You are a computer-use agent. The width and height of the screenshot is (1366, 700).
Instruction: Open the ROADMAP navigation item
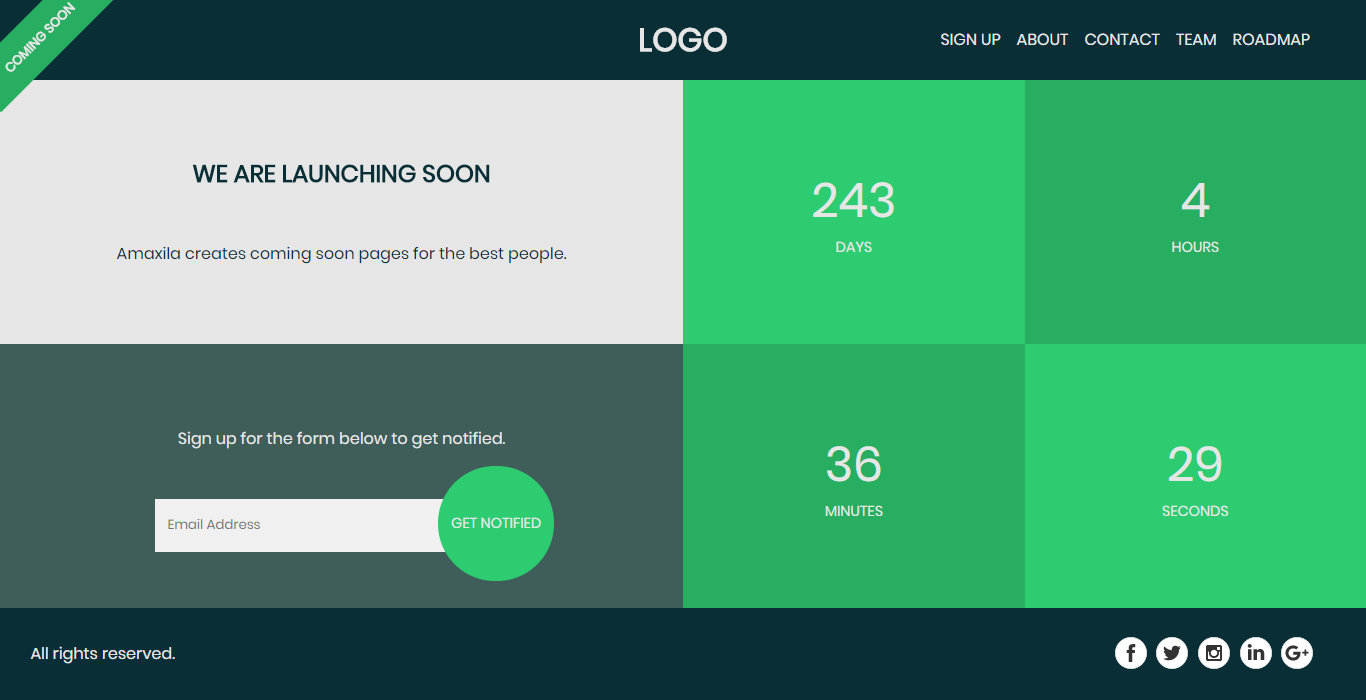(x=1271, y=39)
